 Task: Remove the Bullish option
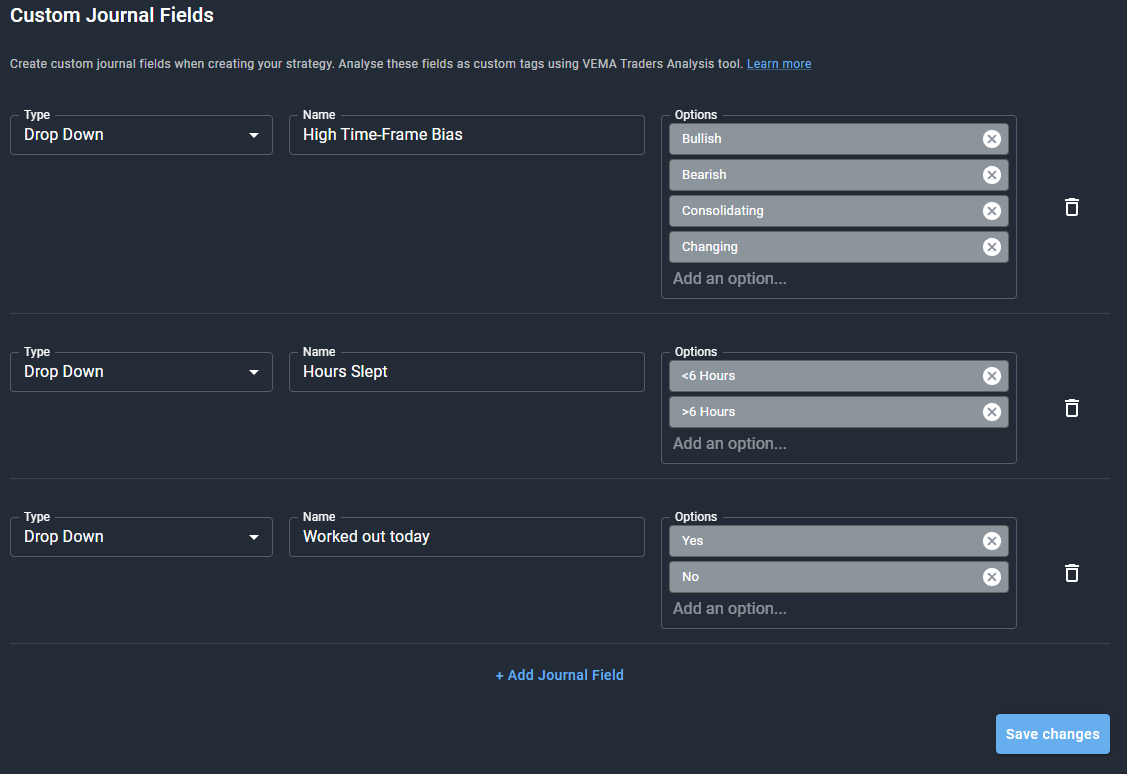tap(992, 139)
